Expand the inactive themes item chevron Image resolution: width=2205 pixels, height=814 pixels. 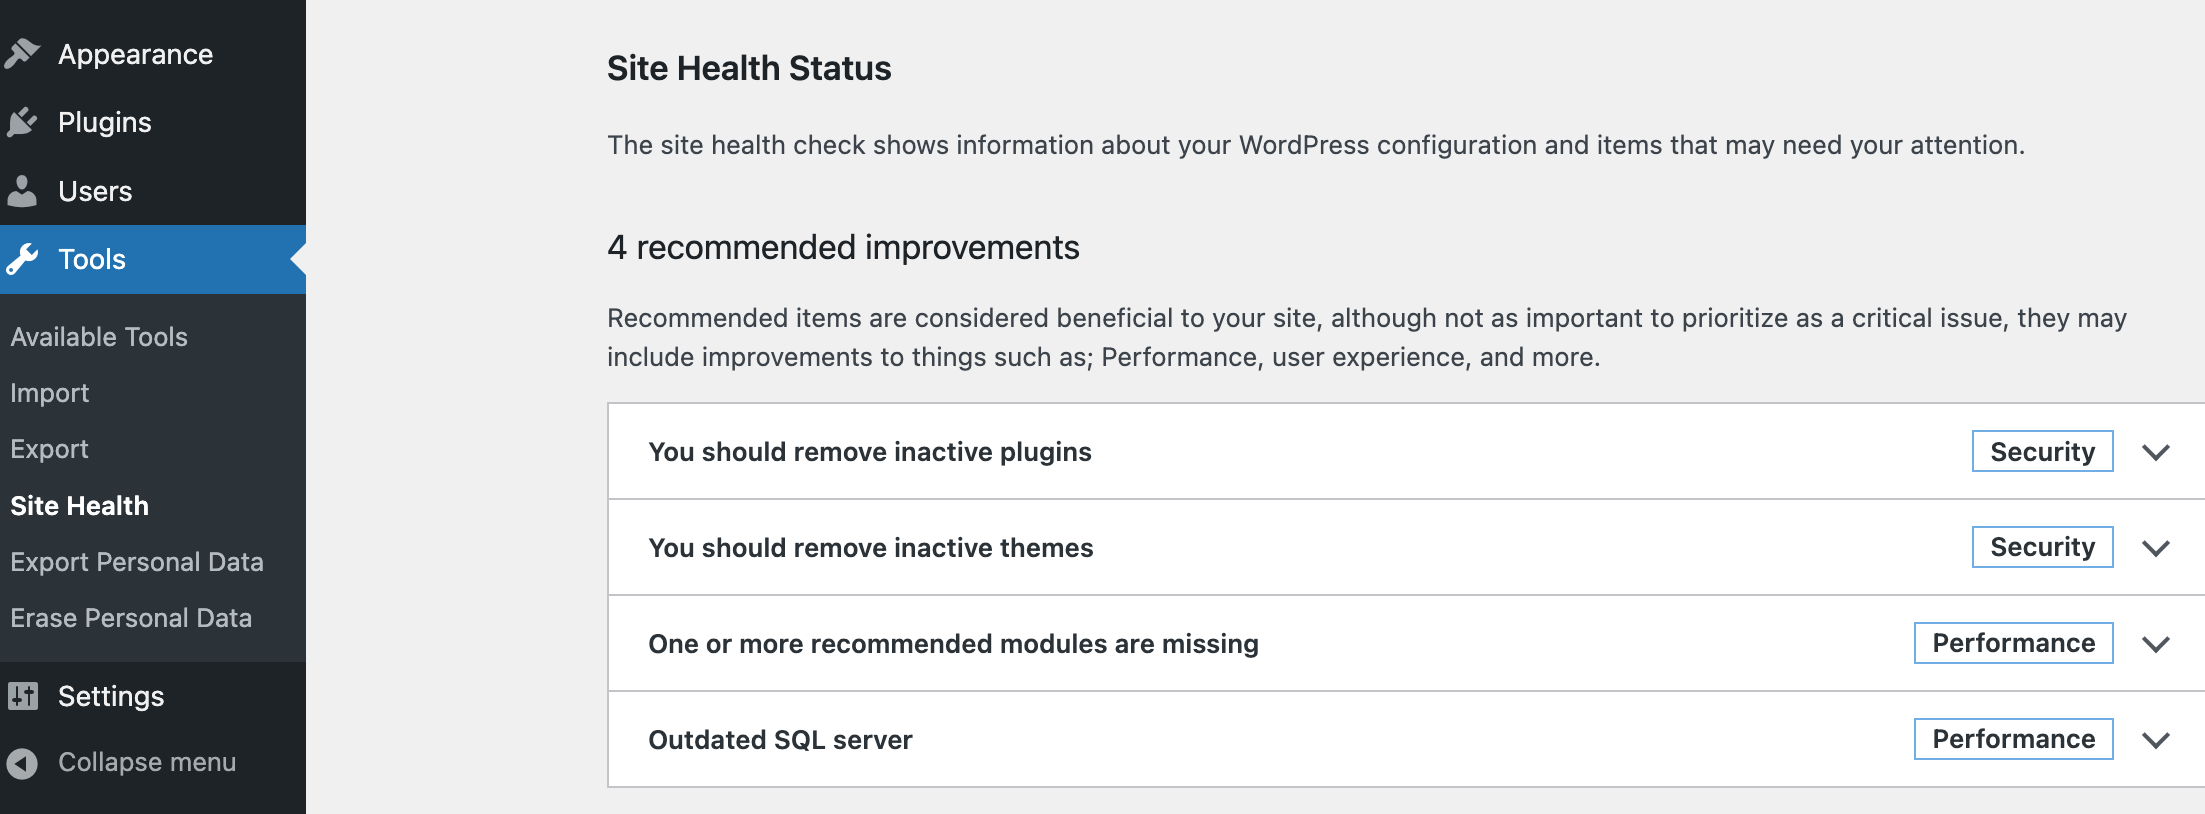coord(2155,548)
